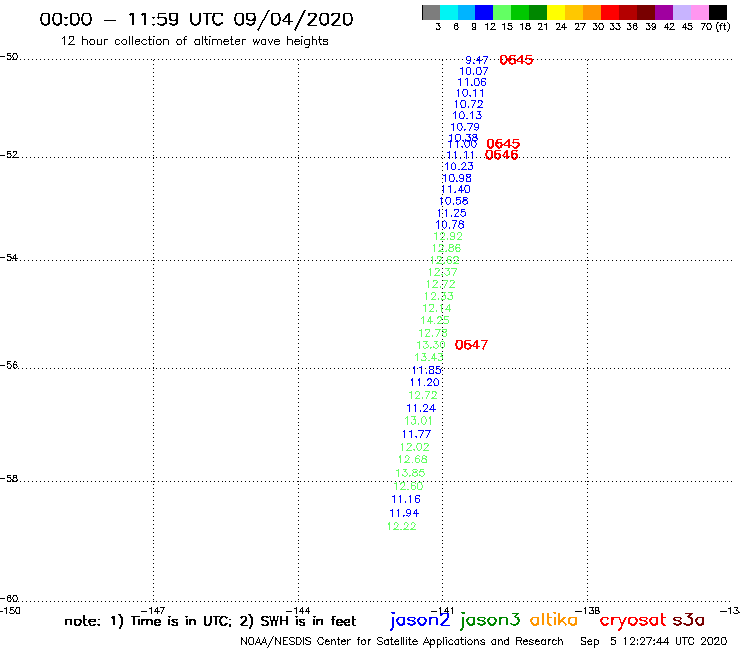Click the jason2 satellite label
This screenshot has width=740, height=650.
pyautogui.click(x=420, y=620)
